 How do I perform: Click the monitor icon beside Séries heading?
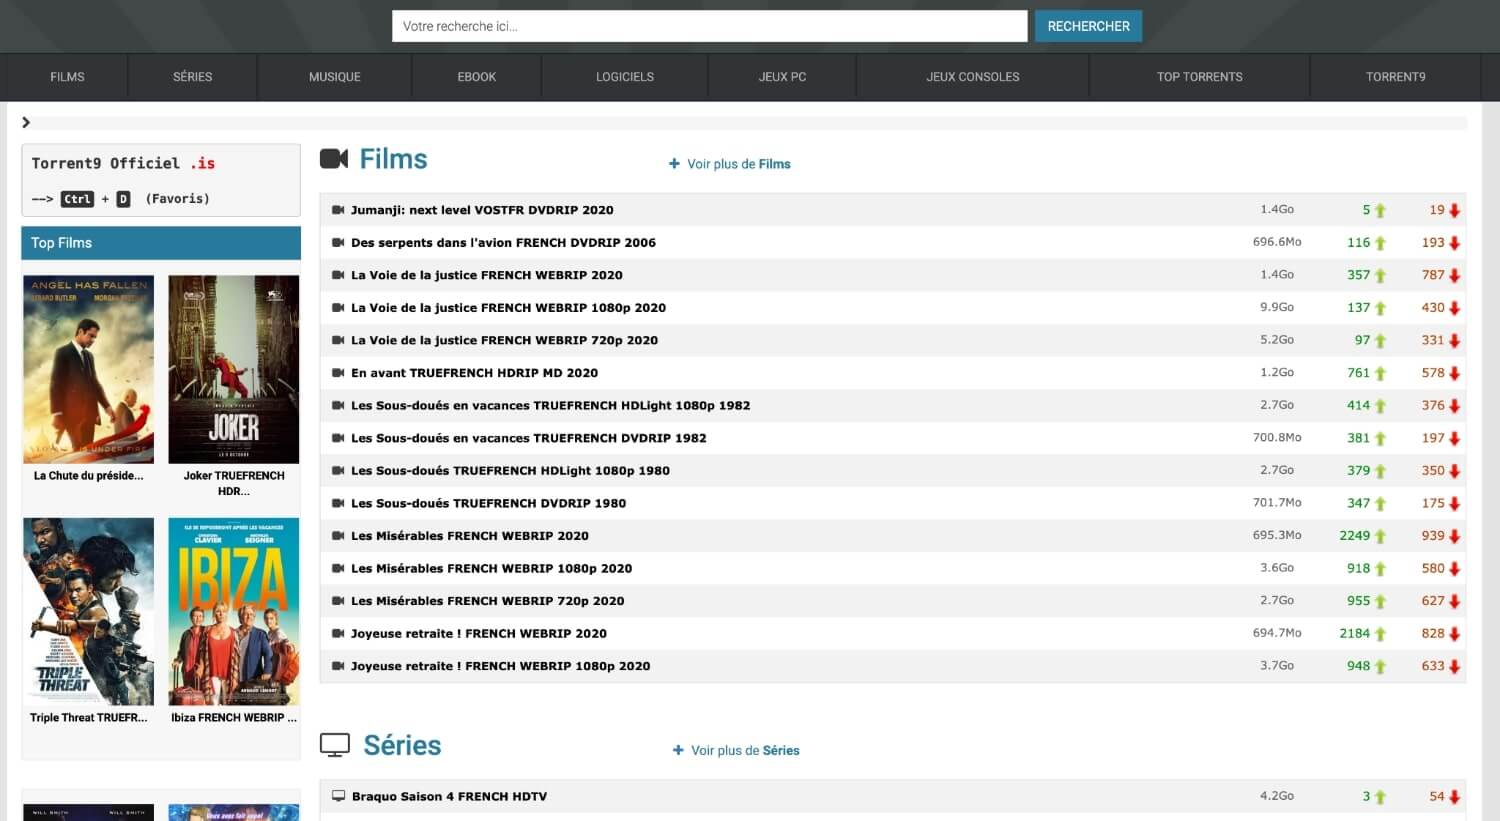tap(335, 745)
